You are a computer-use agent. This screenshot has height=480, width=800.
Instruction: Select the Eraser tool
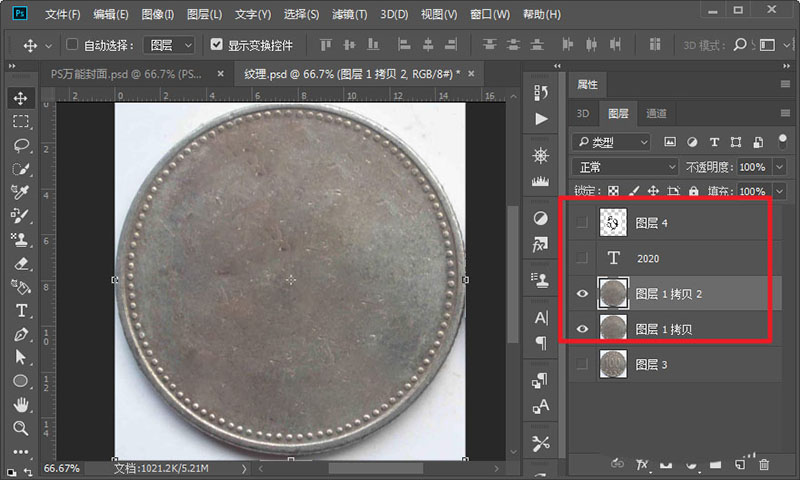(20, 263)
